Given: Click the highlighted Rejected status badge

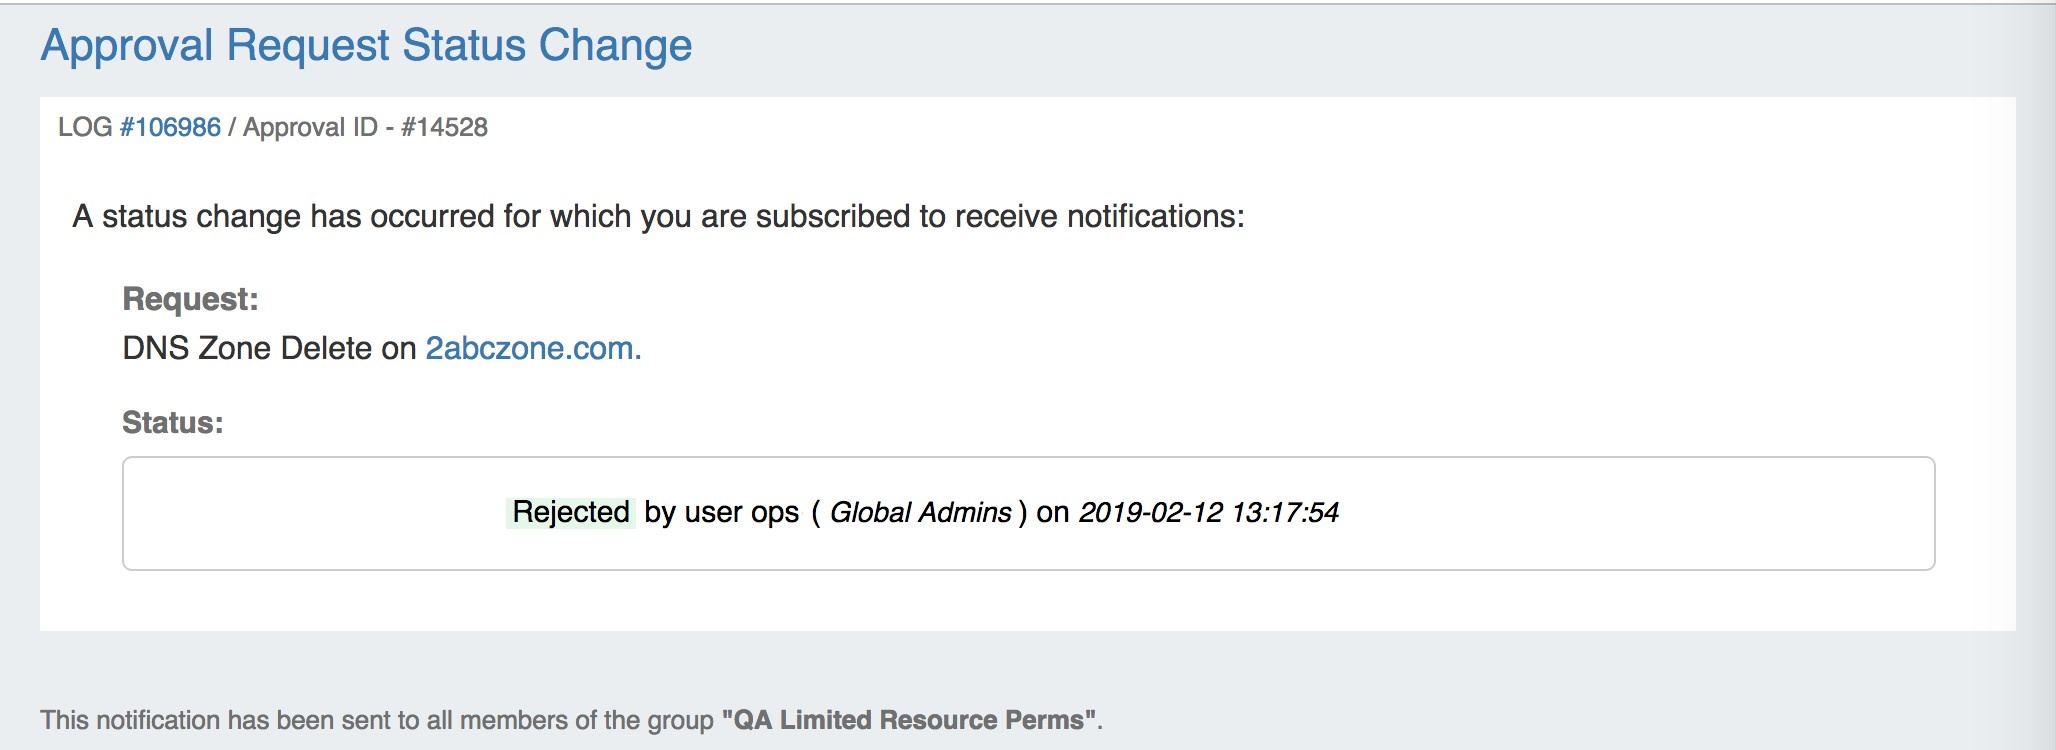Looking at the screenshot, I should [x=570, y=512].
